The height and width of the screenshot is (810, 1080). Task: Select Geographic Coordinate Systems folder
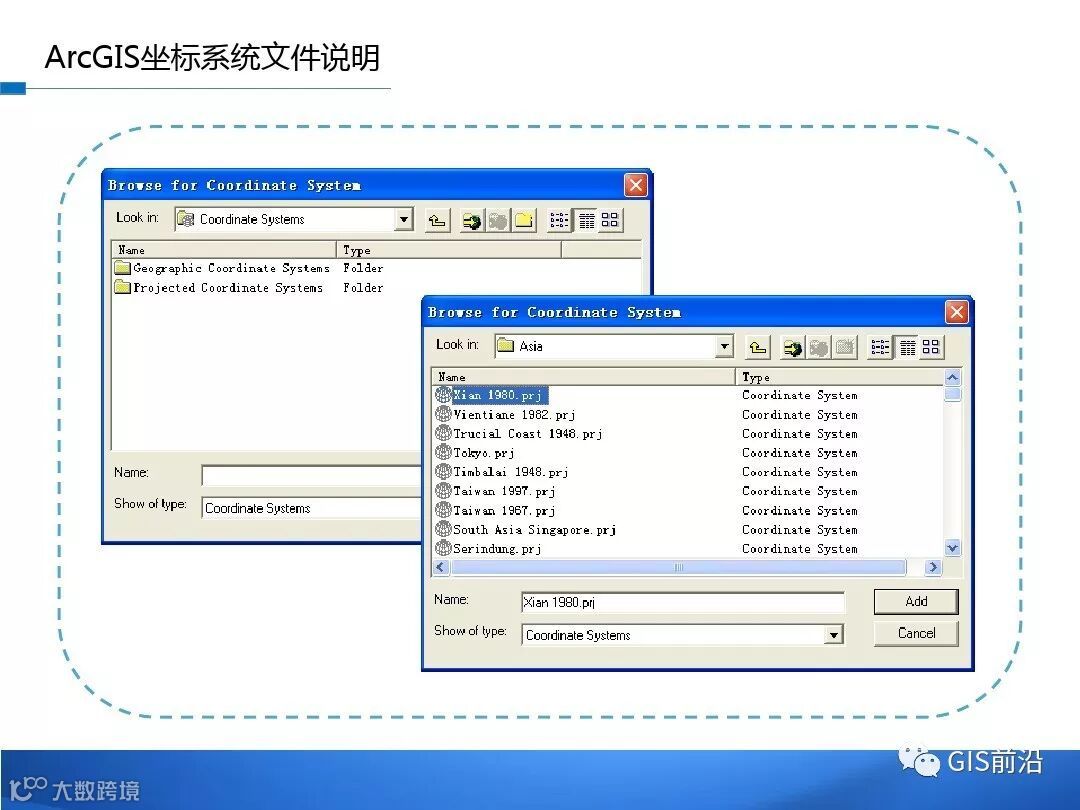pyautogui.click(x=231, y=268)
